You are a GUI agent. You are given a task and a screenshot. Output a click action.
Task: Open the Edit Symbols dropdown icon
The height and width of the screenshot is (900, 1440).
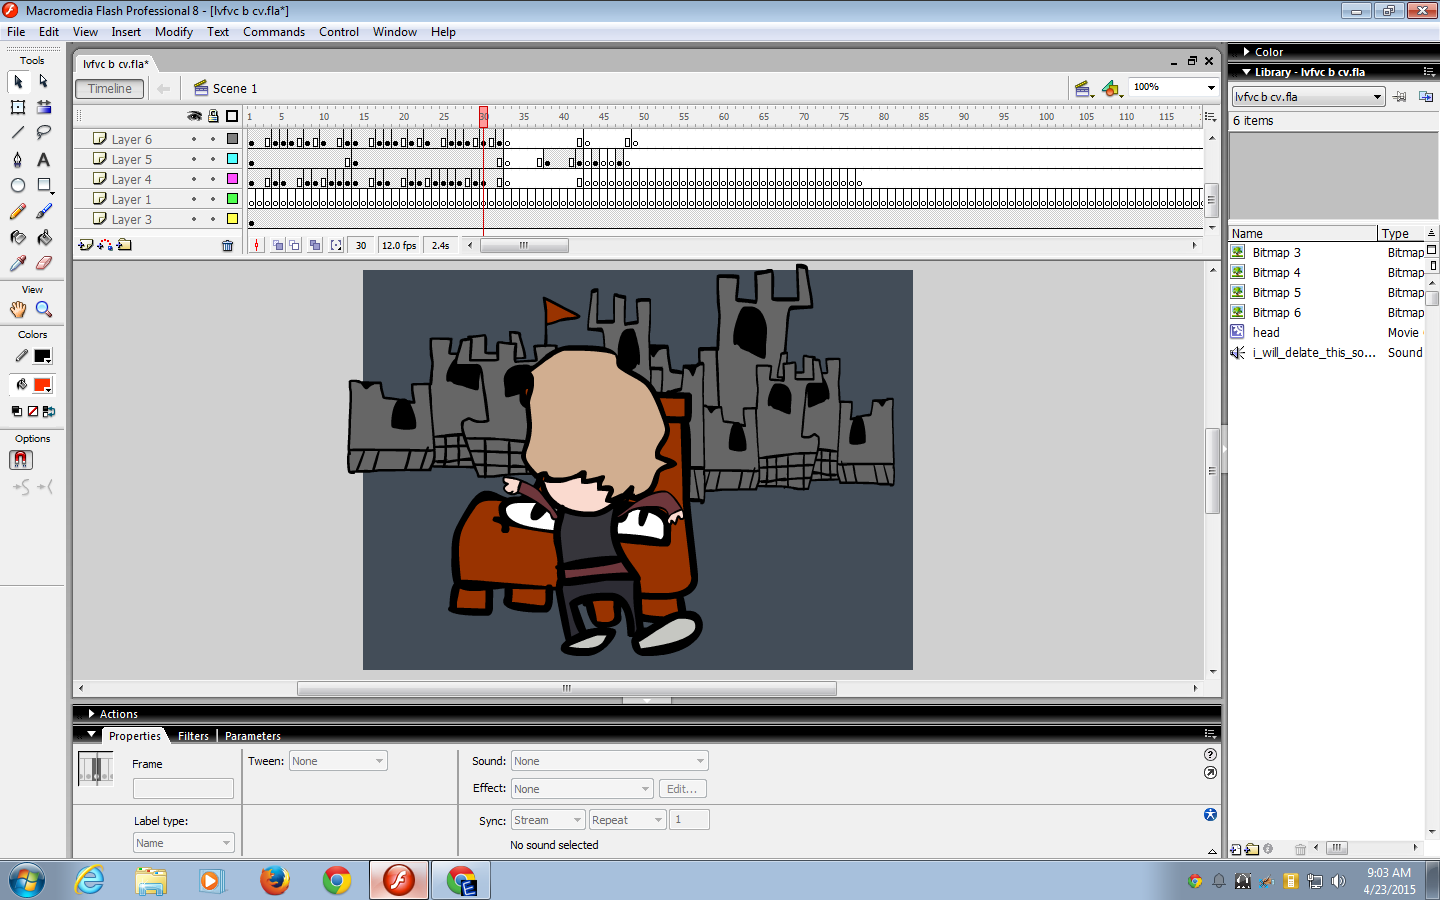point(1111,89)
